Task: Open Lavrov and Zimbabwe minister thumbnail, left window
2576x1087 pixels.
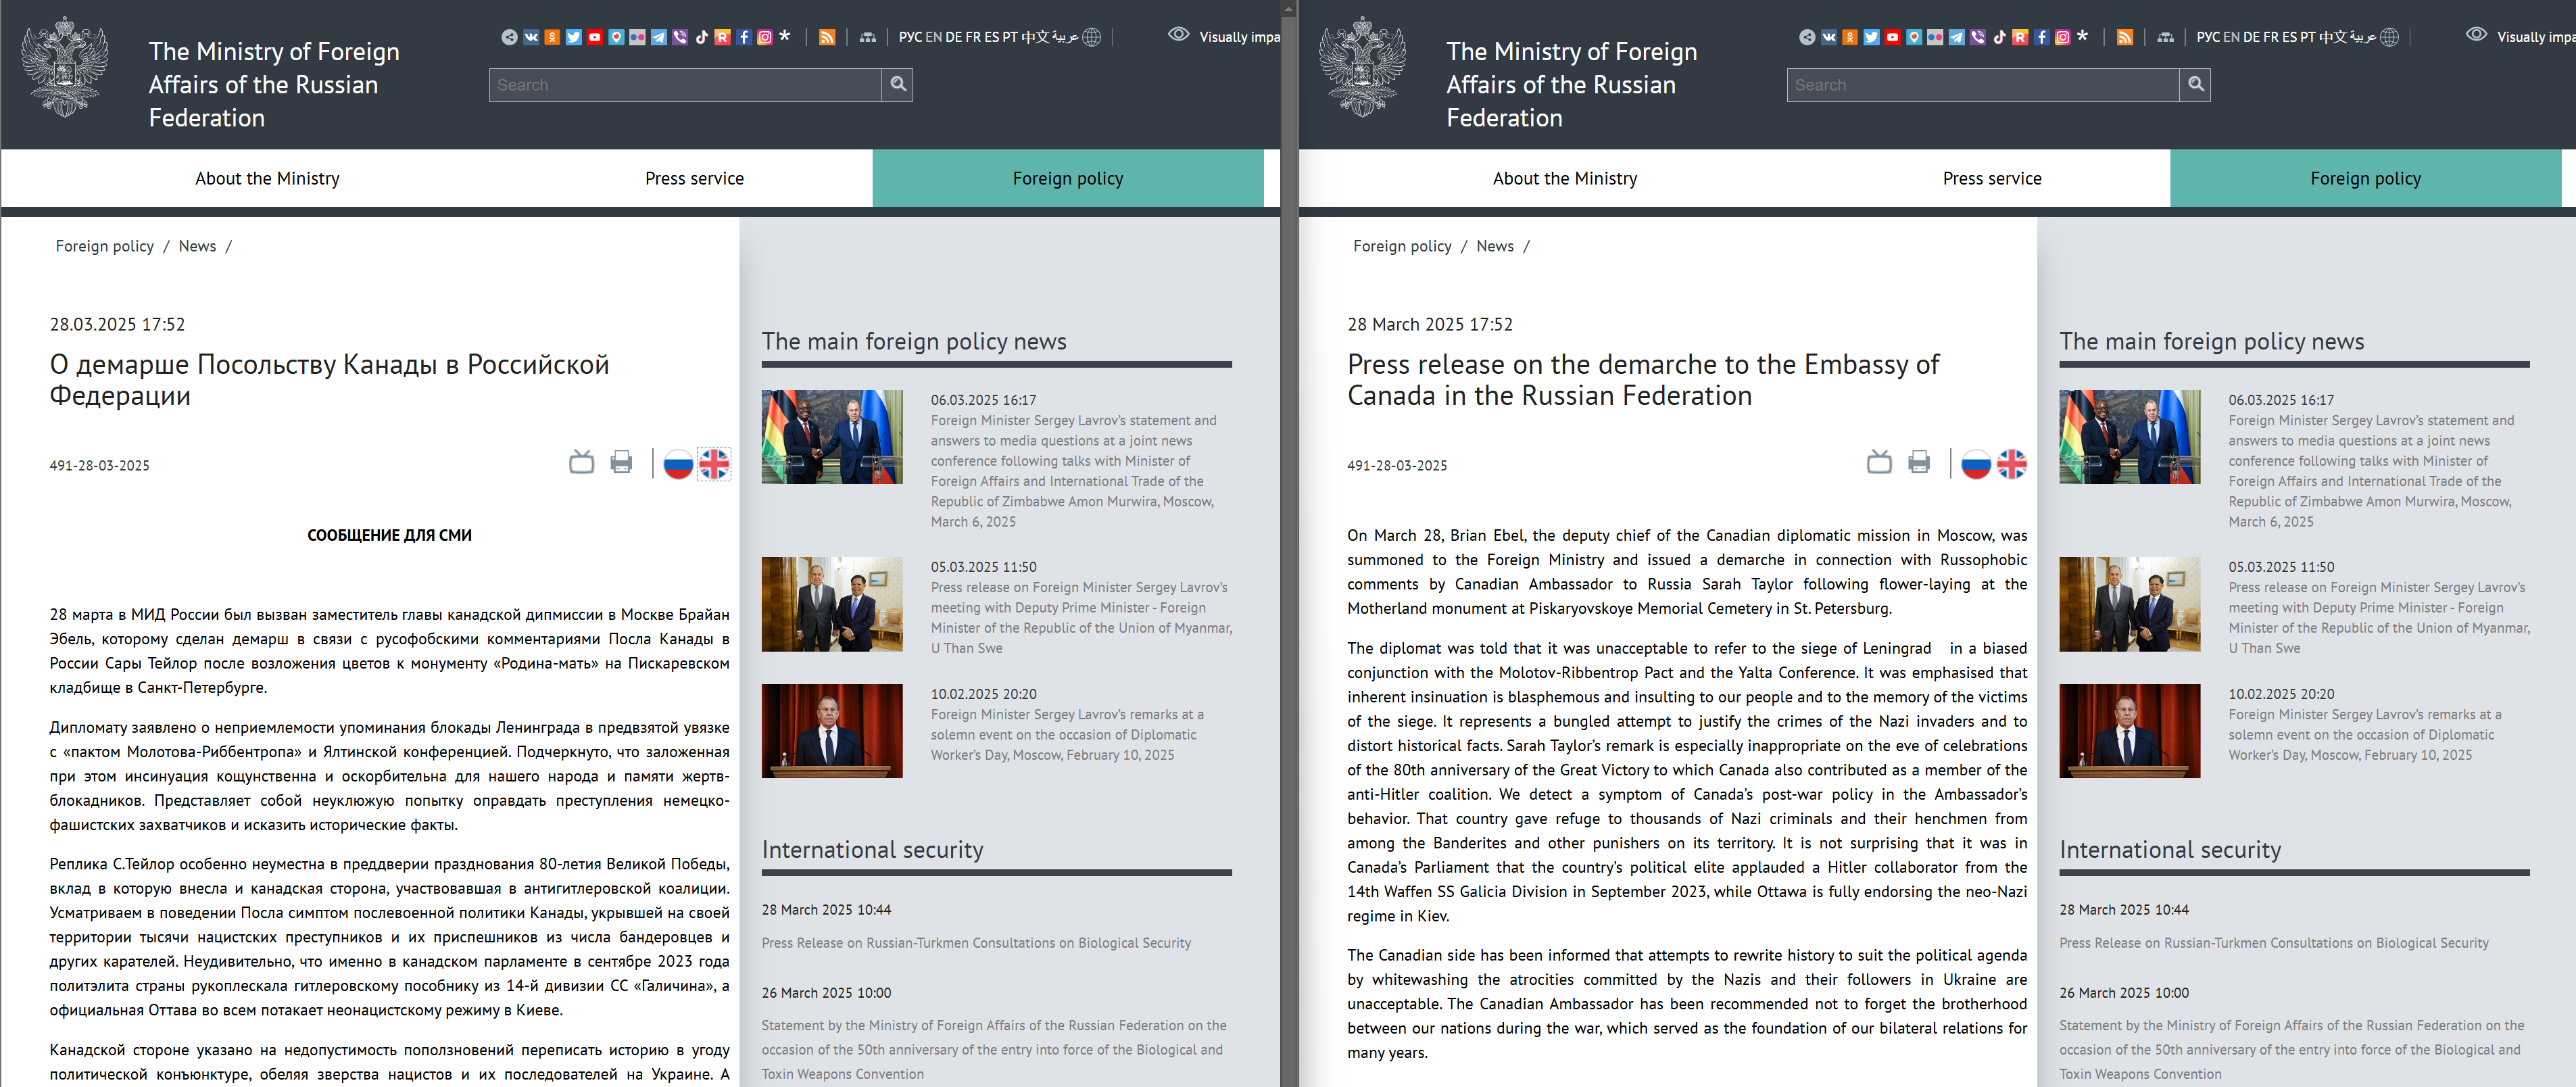Action: point(832,437)
